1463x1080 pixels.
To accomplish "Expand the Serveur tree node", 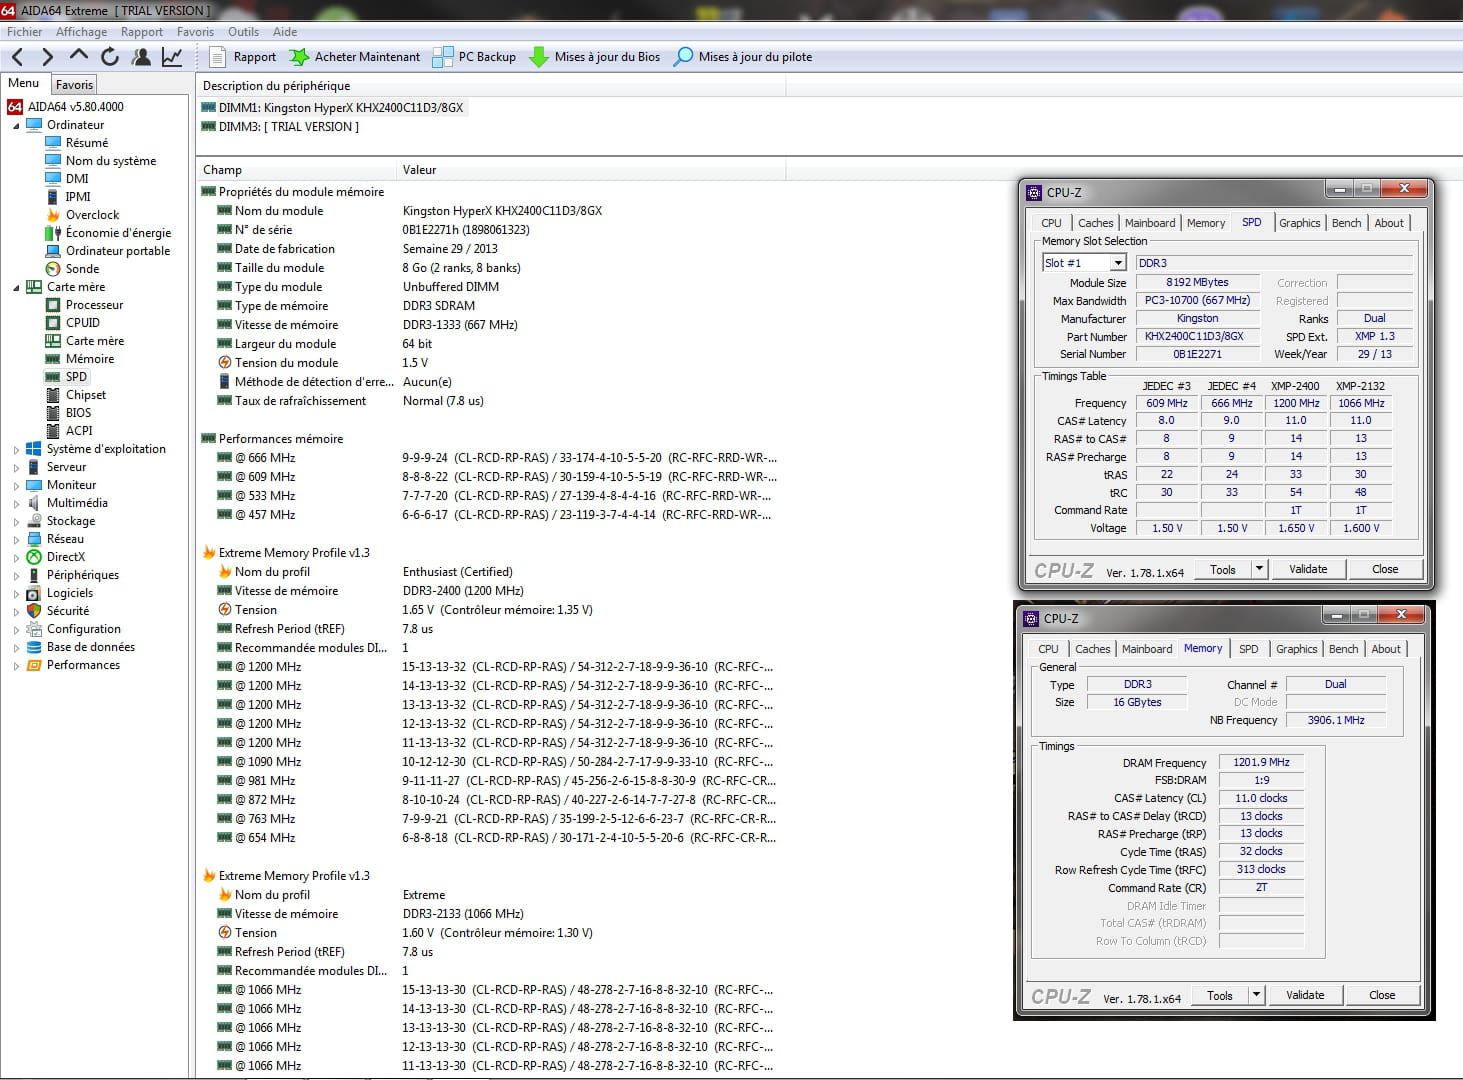I will (x=16, y=468).
